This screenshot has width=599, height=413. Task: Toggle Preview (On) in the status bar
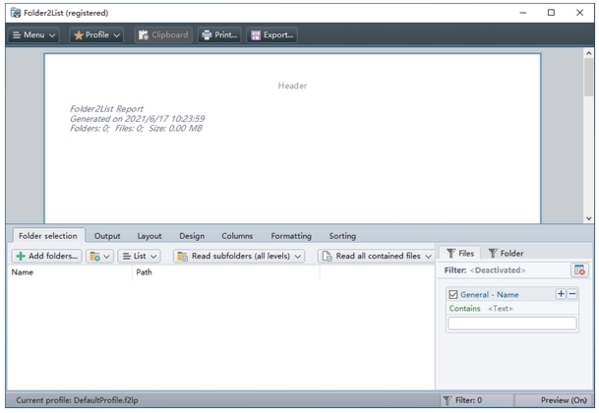pyautogui.click(x=563, y=400)
